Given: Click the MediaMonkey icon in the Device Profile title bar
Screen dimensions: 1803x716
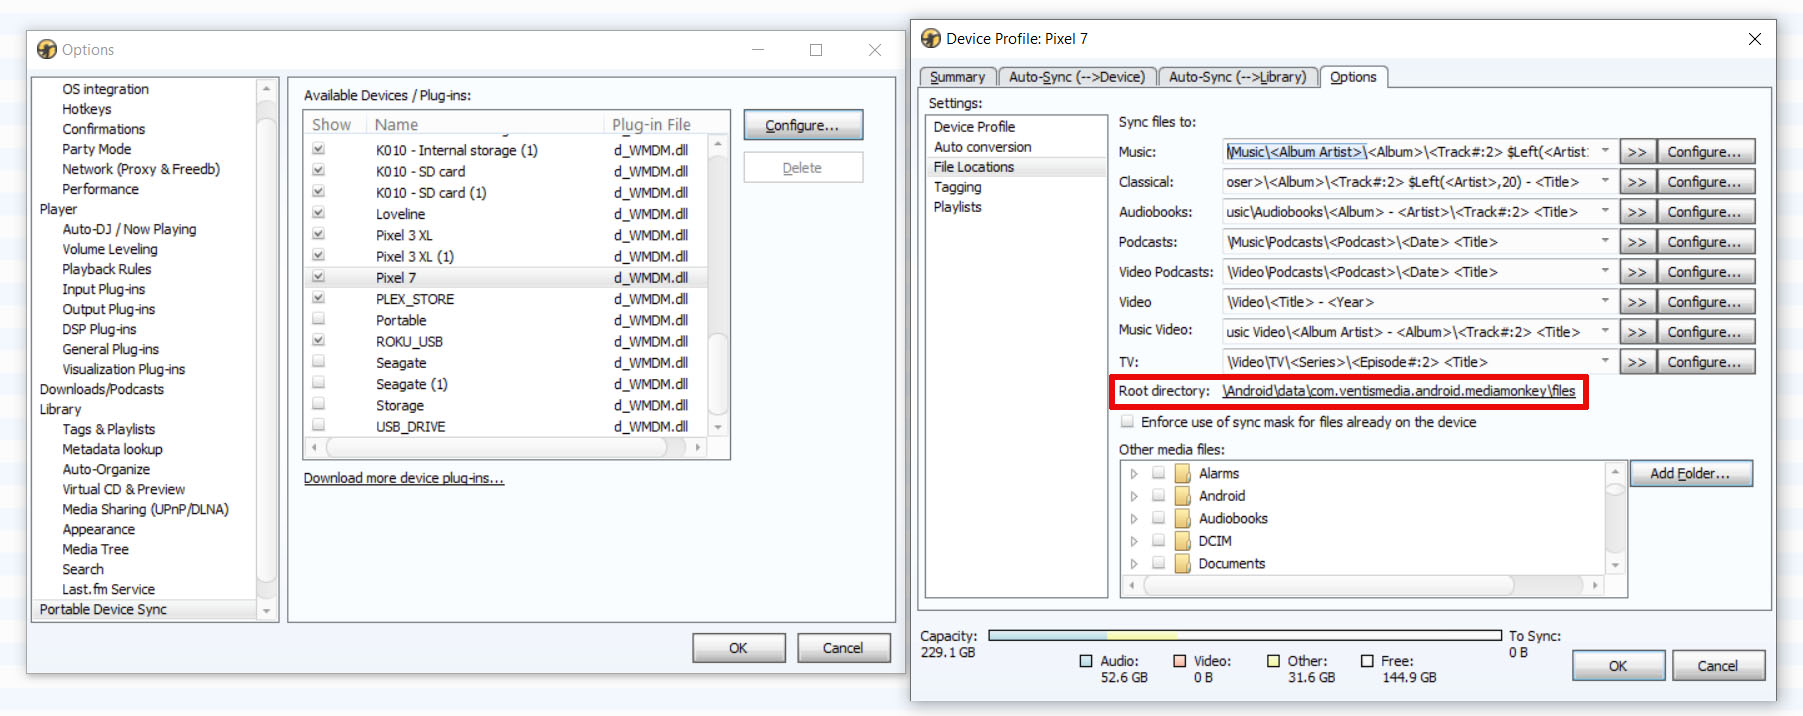Looking at the screenshot, I should (931, 38).
